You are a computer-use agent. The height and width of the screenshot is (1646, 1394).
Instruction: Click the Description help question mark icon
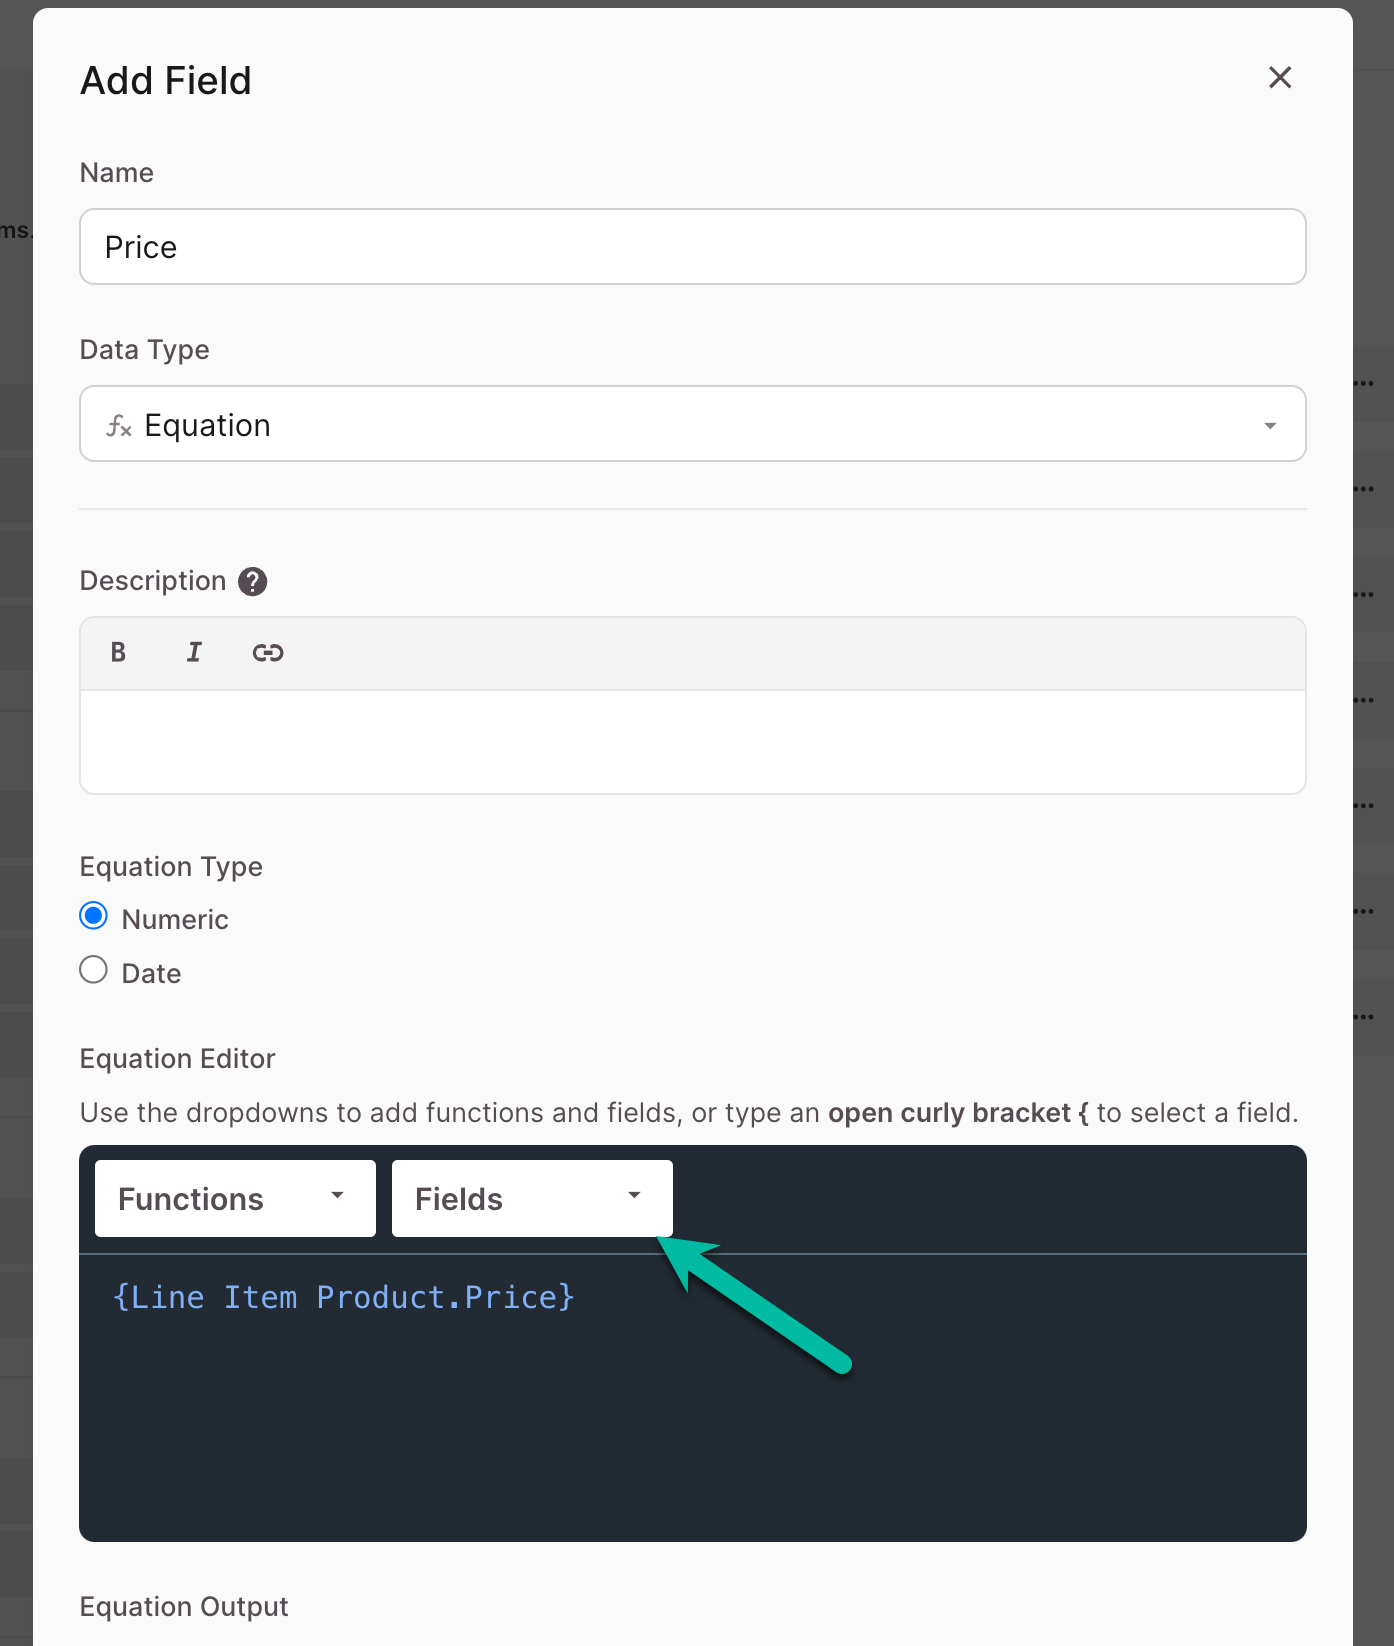(253, 582)
